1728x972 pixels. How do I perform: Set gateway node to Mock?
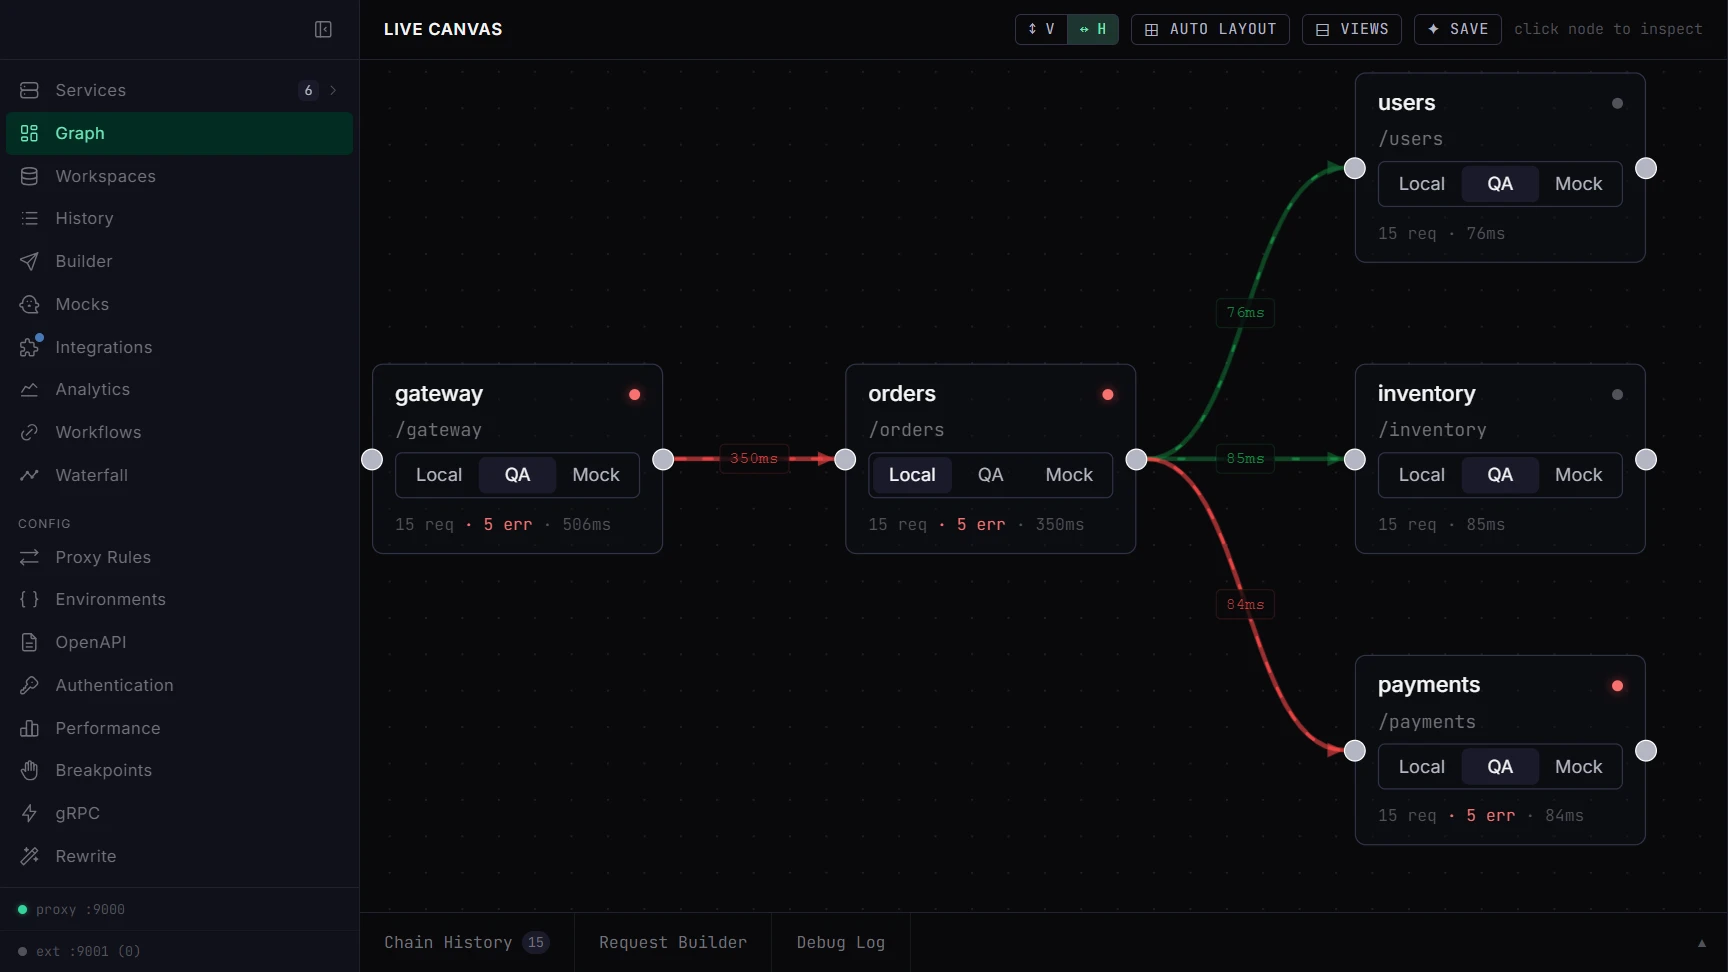pos(596,475)
